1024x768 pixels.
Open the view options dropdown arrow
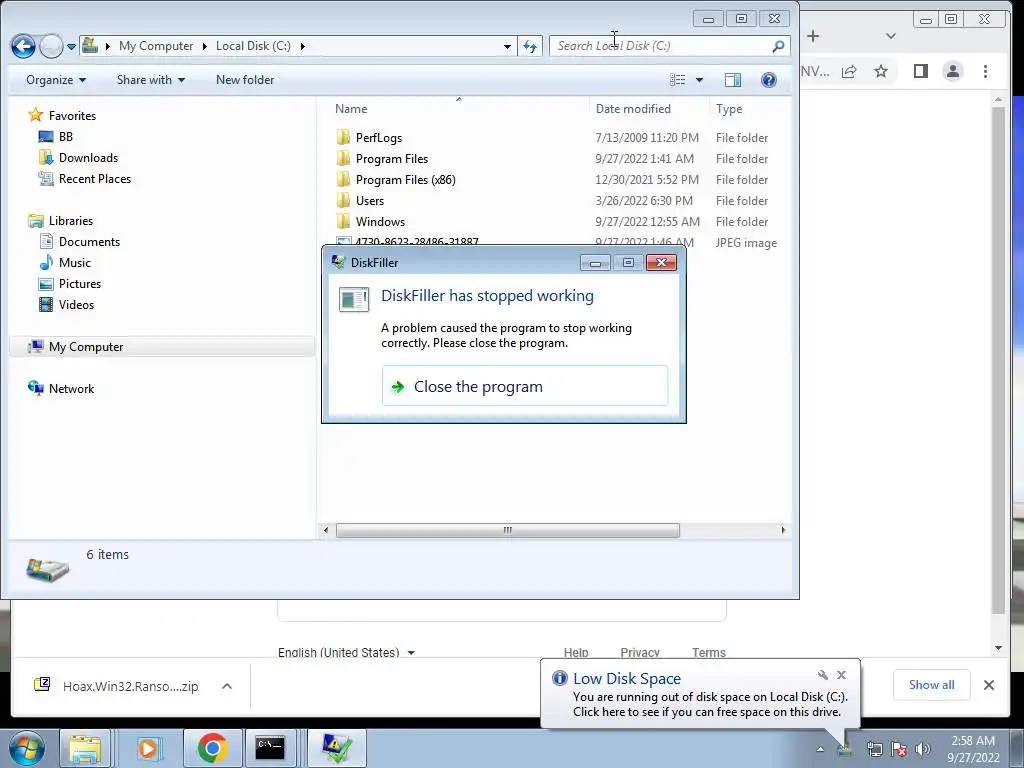click(699, 80)
